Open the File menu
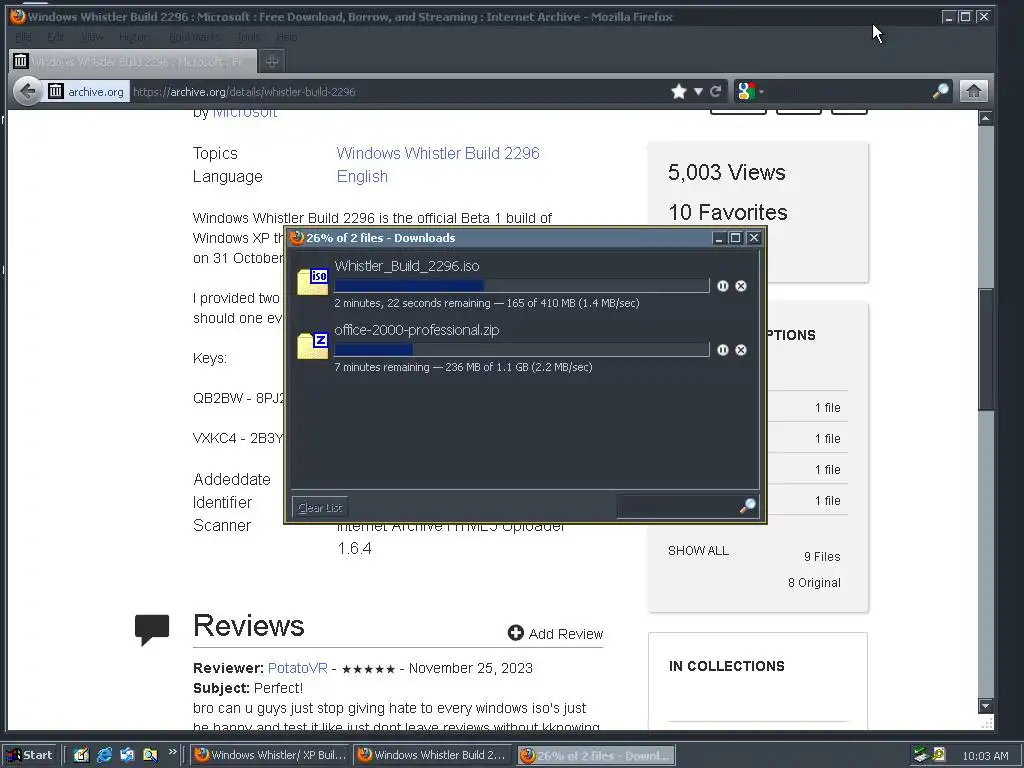Image resolution: width=1024 pixels, height=768 pixels. point(23,37)
